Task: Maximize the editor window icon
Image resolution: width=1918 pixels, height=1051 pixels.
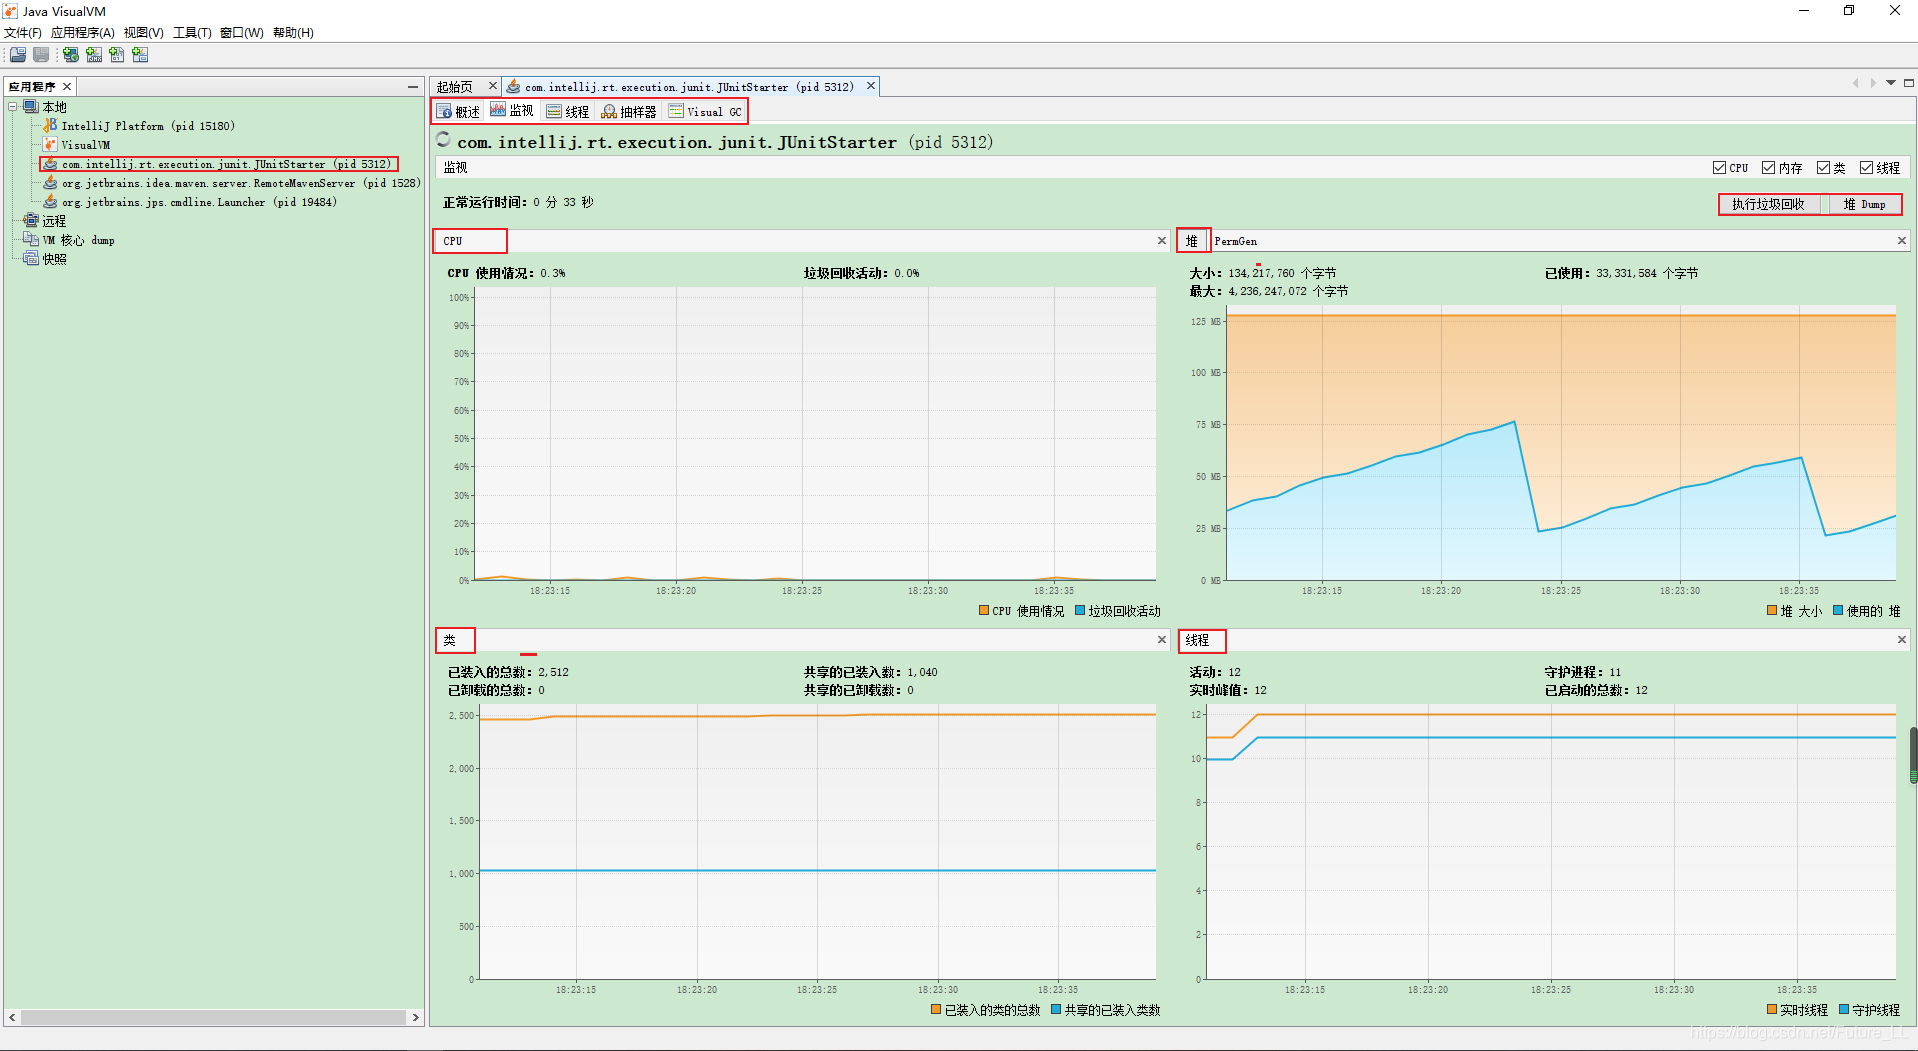Action: click(x=1909, y=83)
